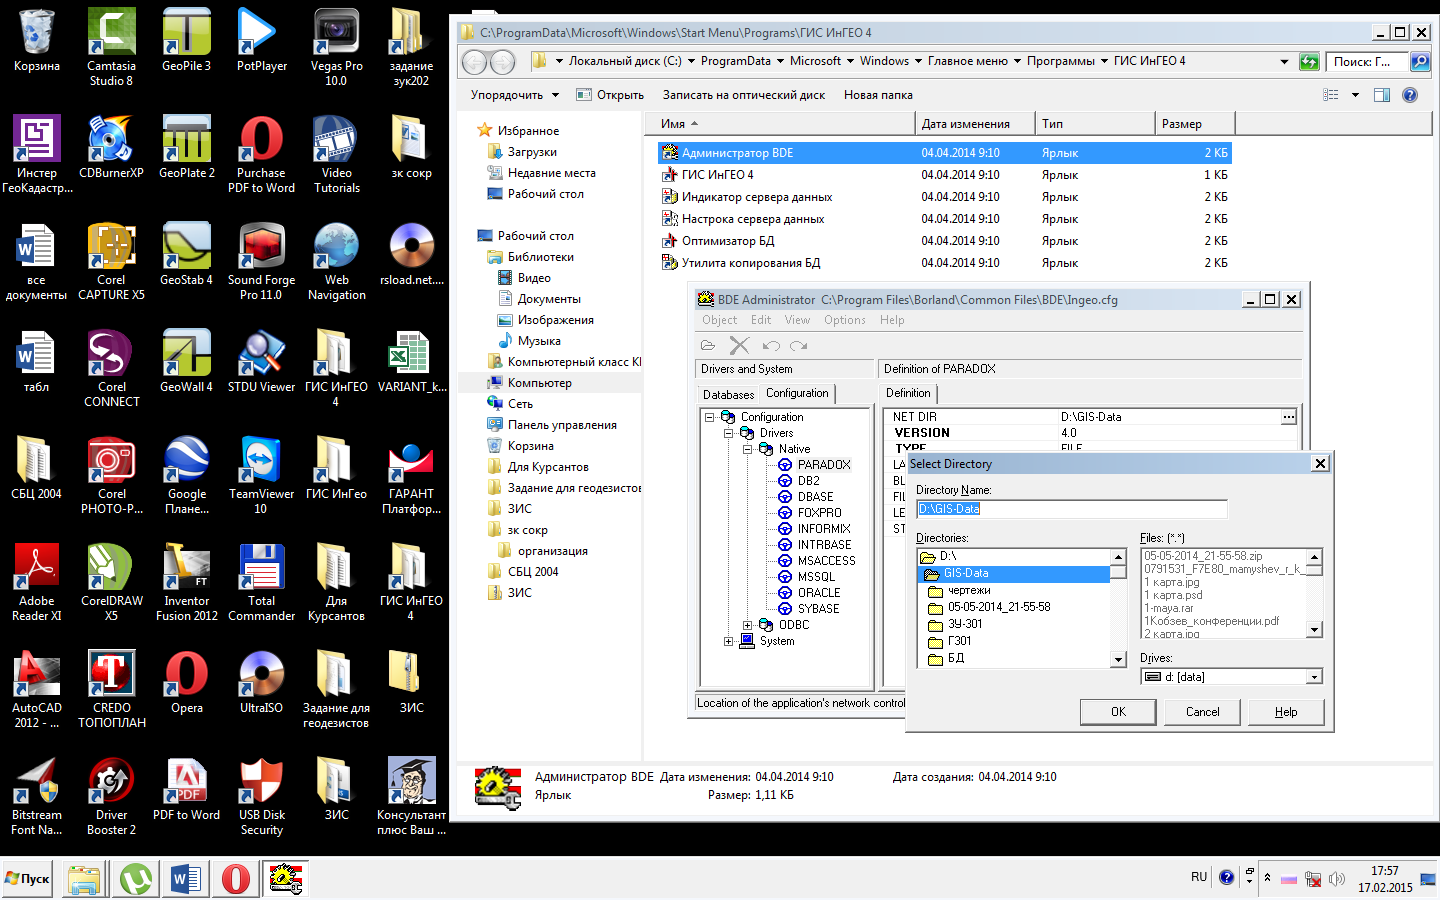Click Help in Select Directory dialog
The width and height of the screenshot is (1440, 900).
click(x=1286, y=712)
